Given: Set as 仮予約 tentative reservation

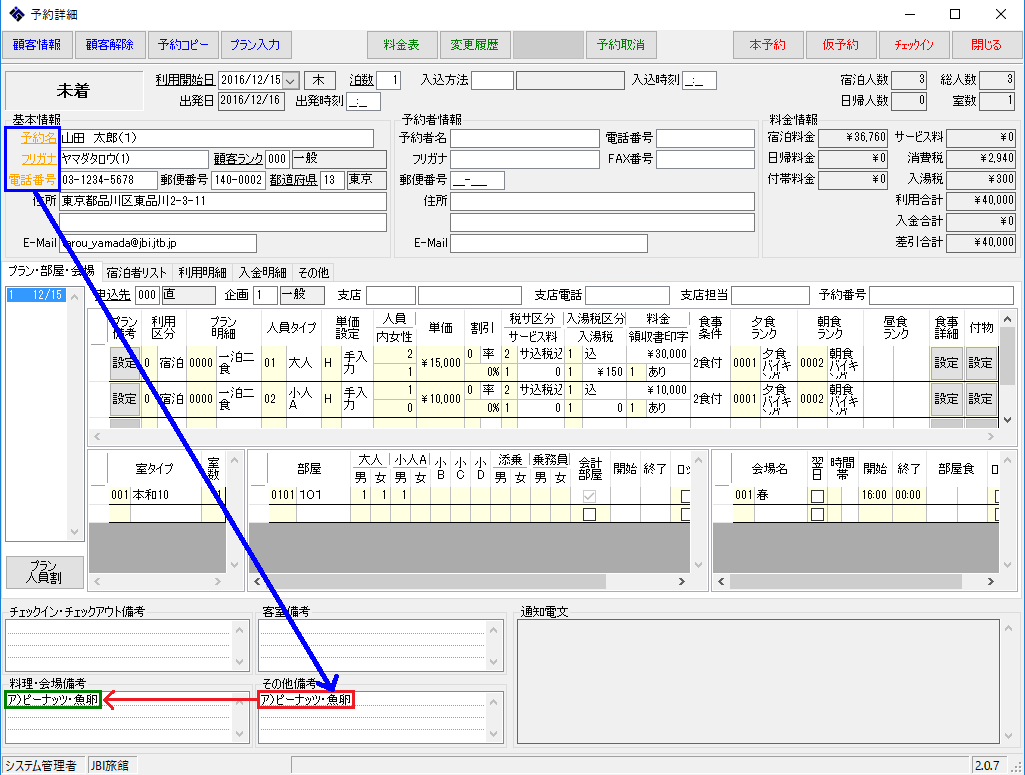Looking at the screenshot, I should (841, 45).
